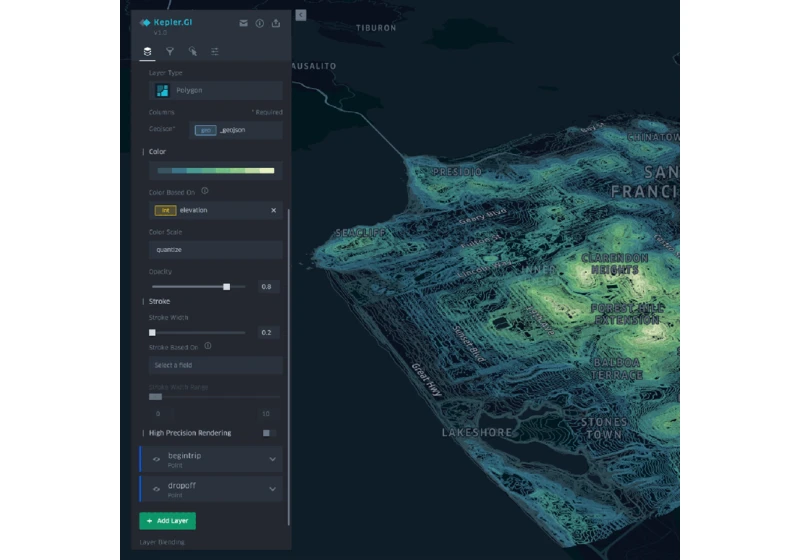Click the Polygon layer type icon
This screenshot has height=560, width=800.
pyautogui.click(x=162, y=91)
